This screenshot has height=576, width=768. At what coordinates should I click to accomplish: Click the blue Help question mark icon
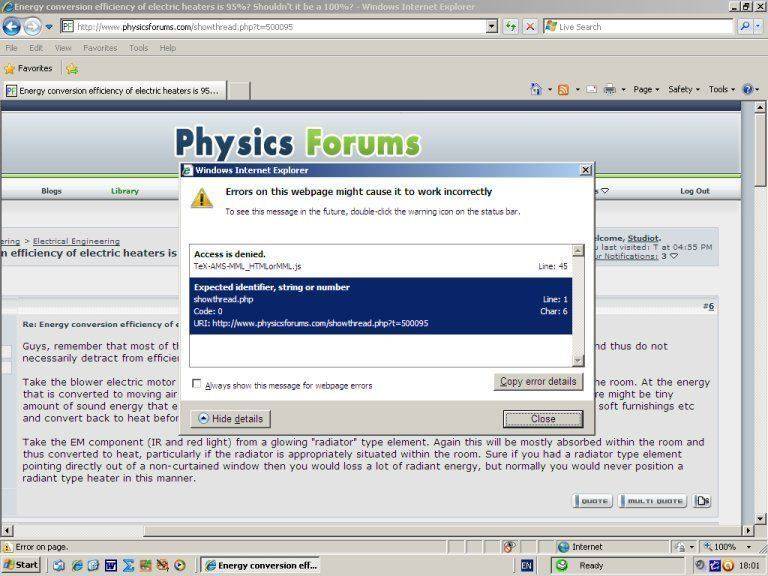pos(747,89)
